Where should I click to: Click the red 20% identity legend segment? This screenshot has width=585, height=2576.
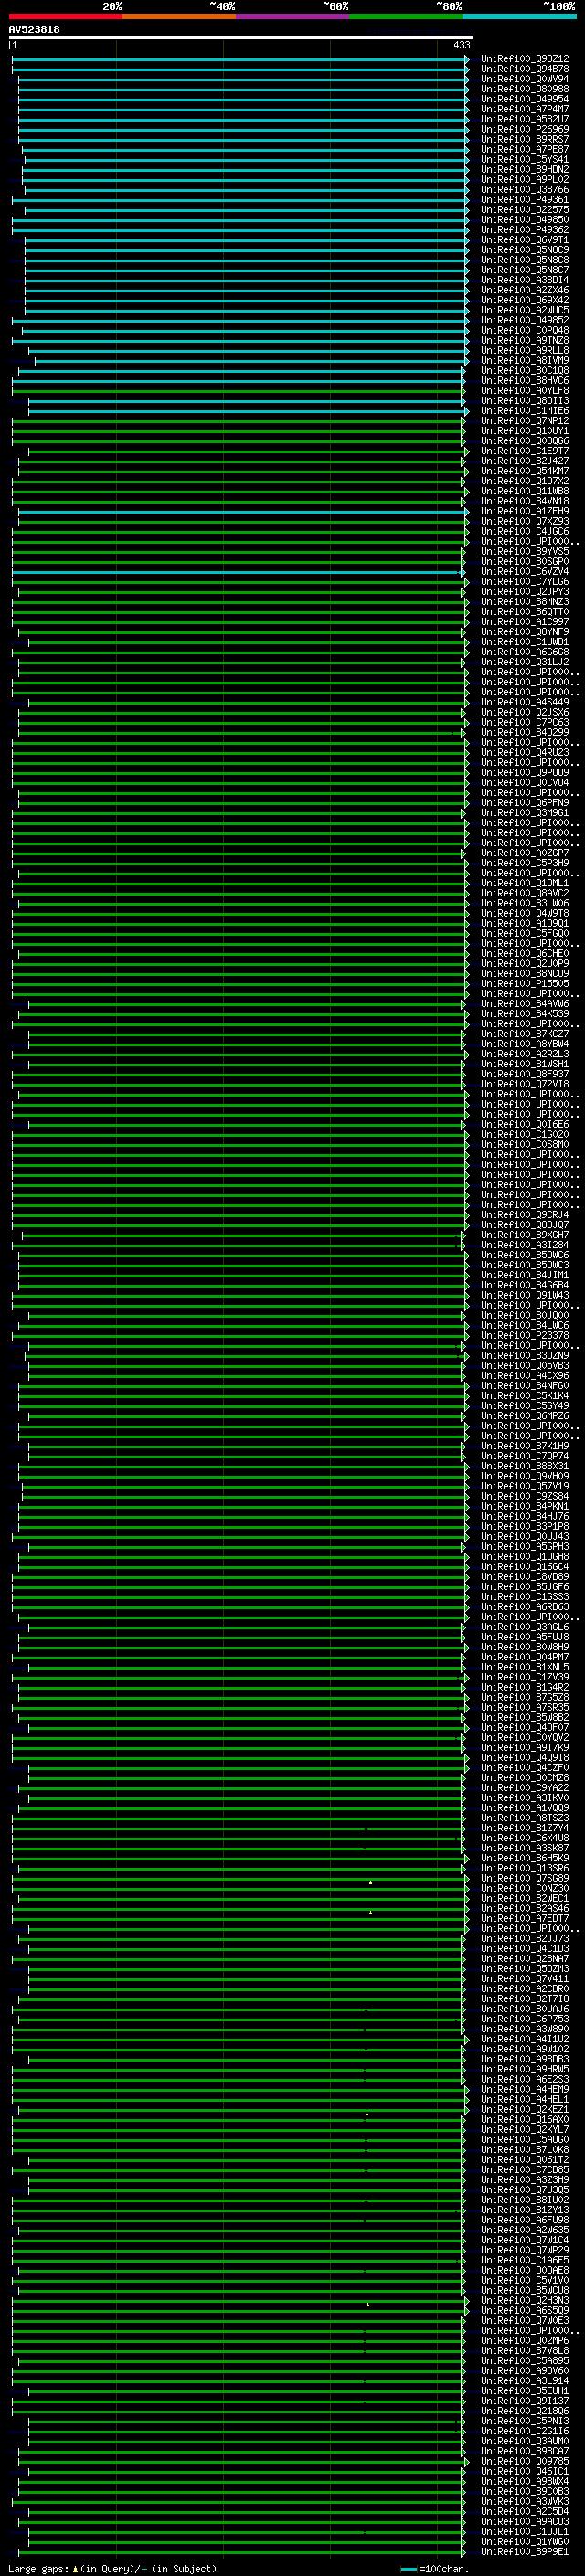tap(65, 16)
